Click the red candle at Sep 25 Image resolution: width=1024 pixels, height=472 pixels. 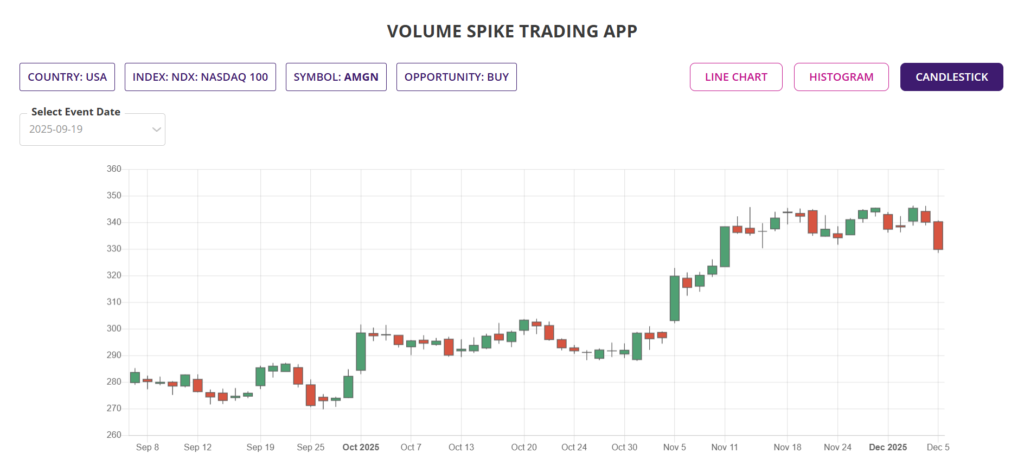pyautogui.click(x=310, y=394)
